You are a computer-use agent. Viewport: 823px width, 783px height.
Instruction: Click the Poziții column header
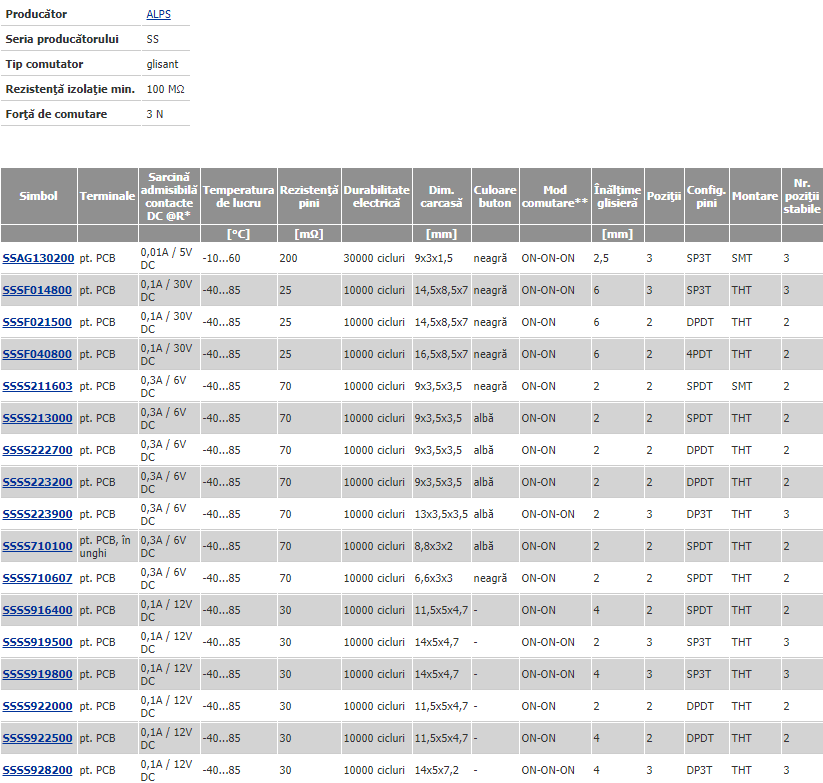pyautogui.click(x=664, y=196)
